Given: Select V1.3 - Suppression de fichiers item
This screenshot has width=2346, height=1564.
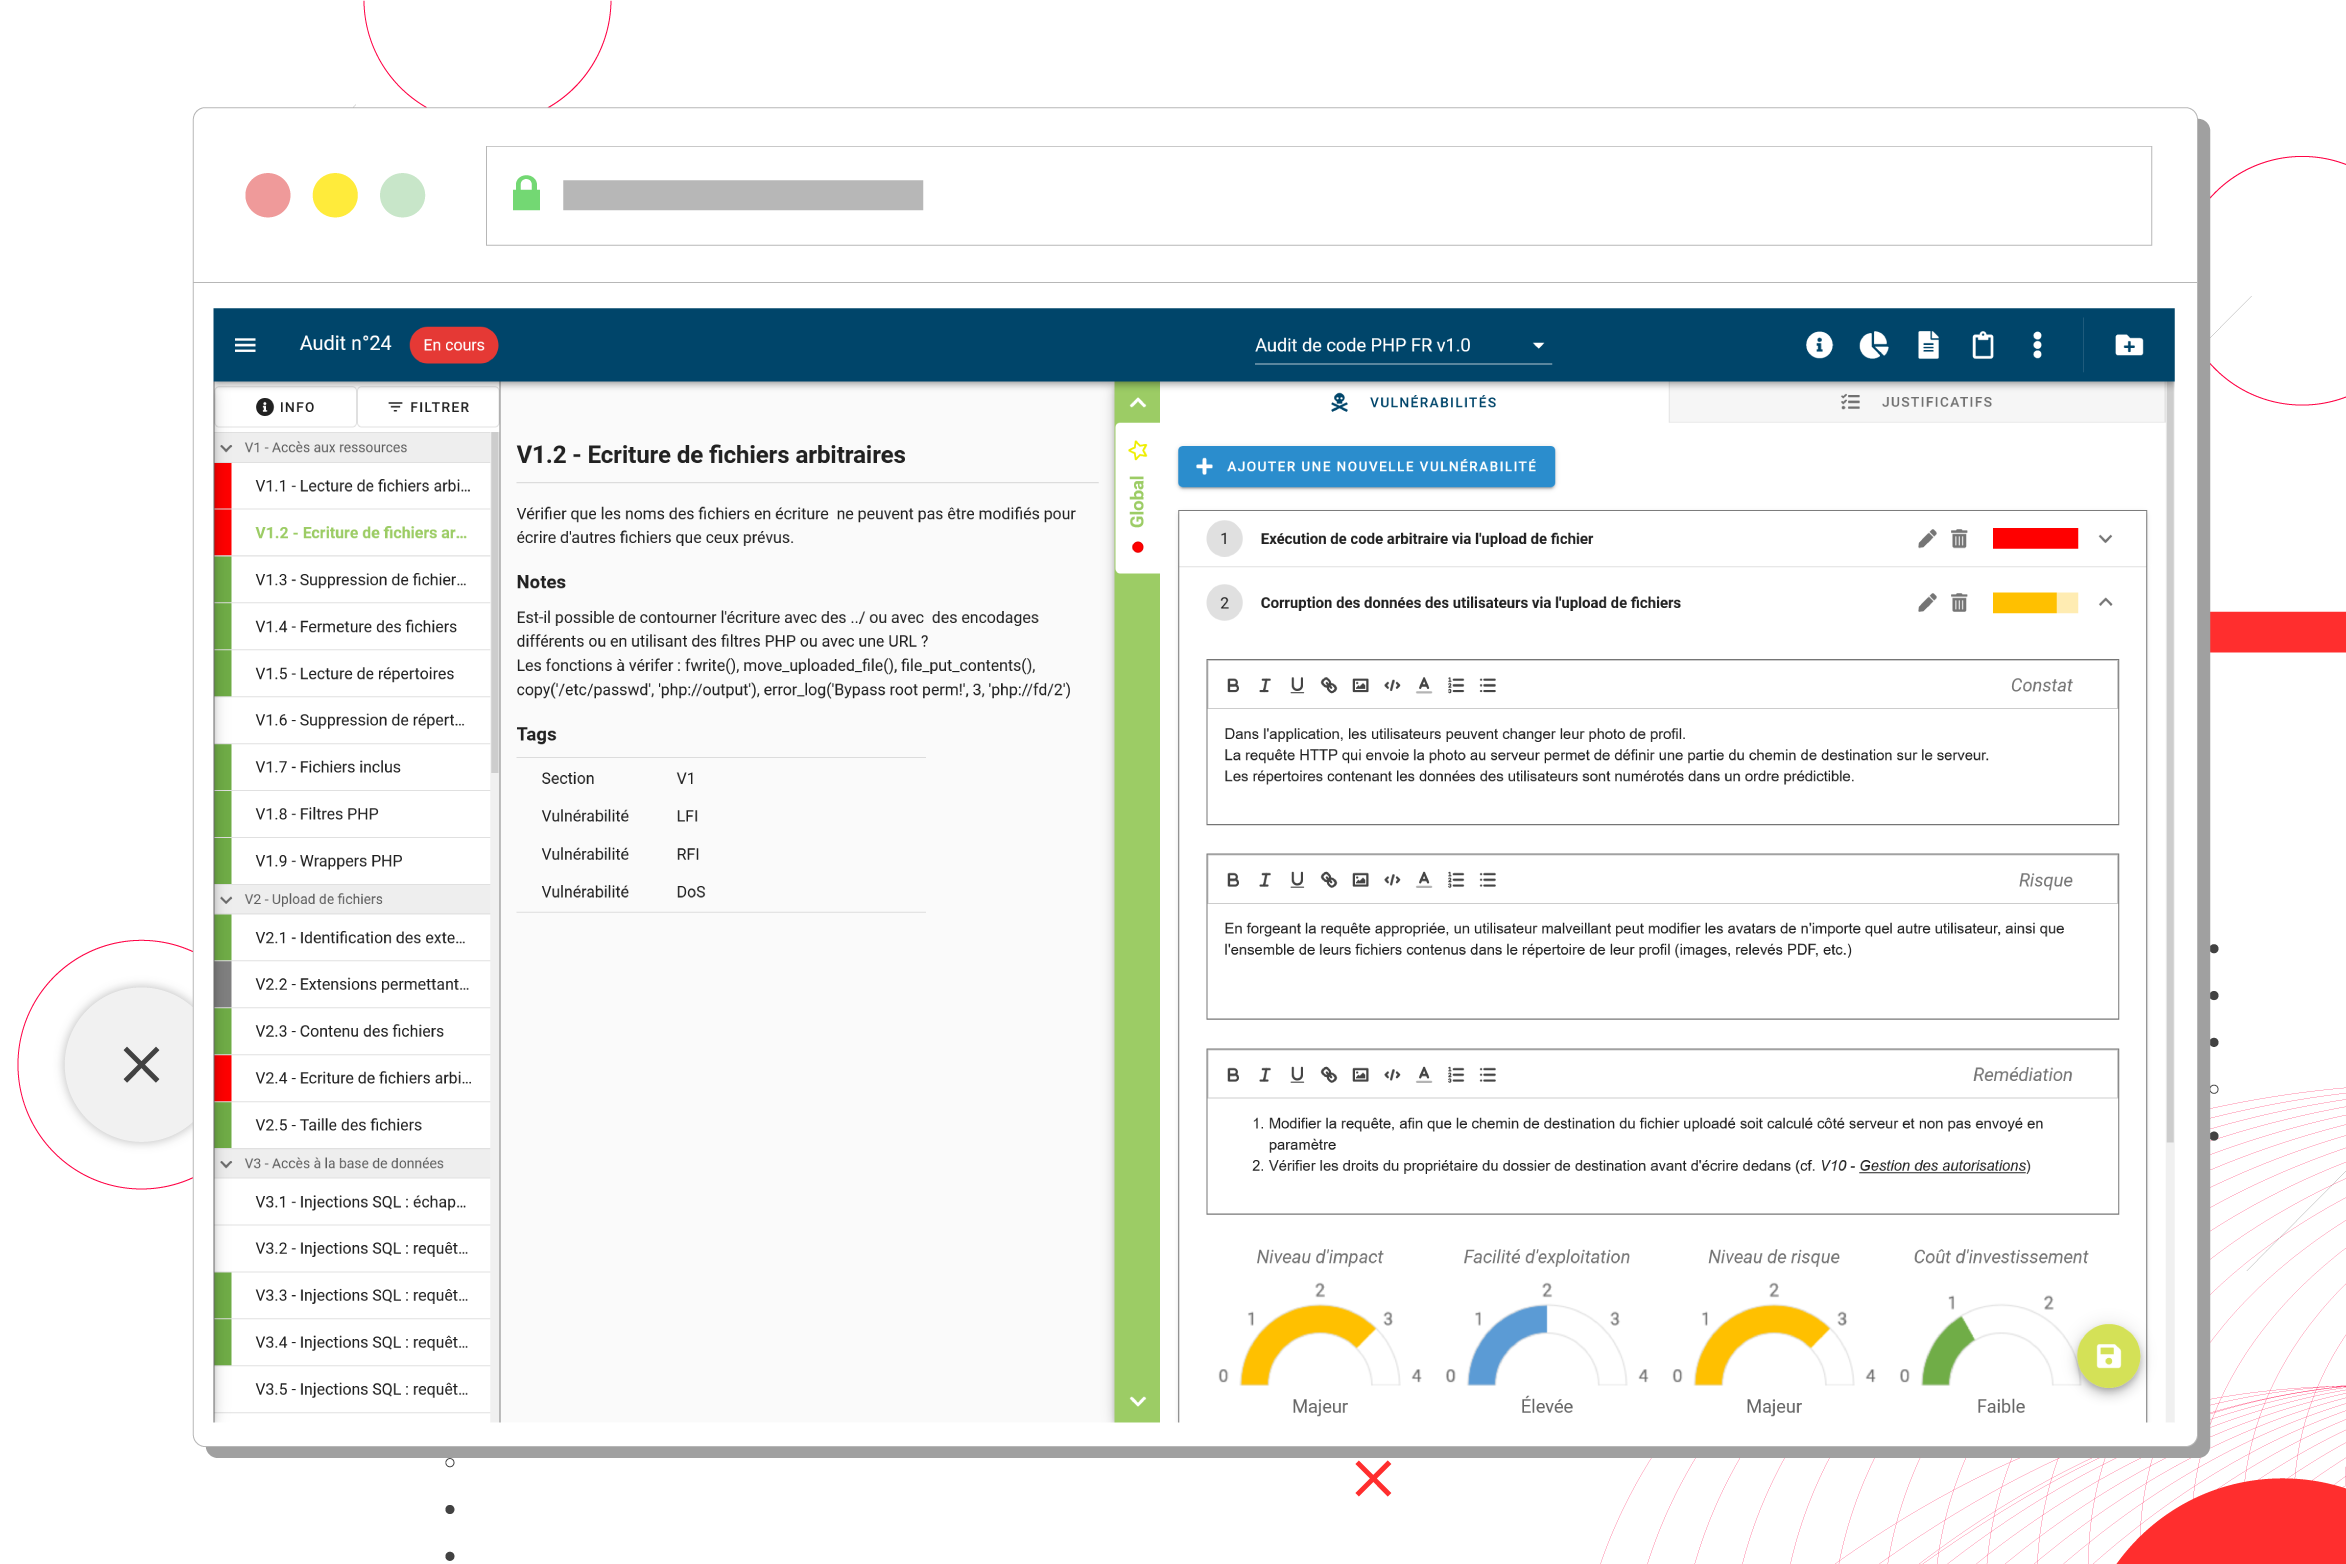Looking at the screenshot, I should [353, 580].
